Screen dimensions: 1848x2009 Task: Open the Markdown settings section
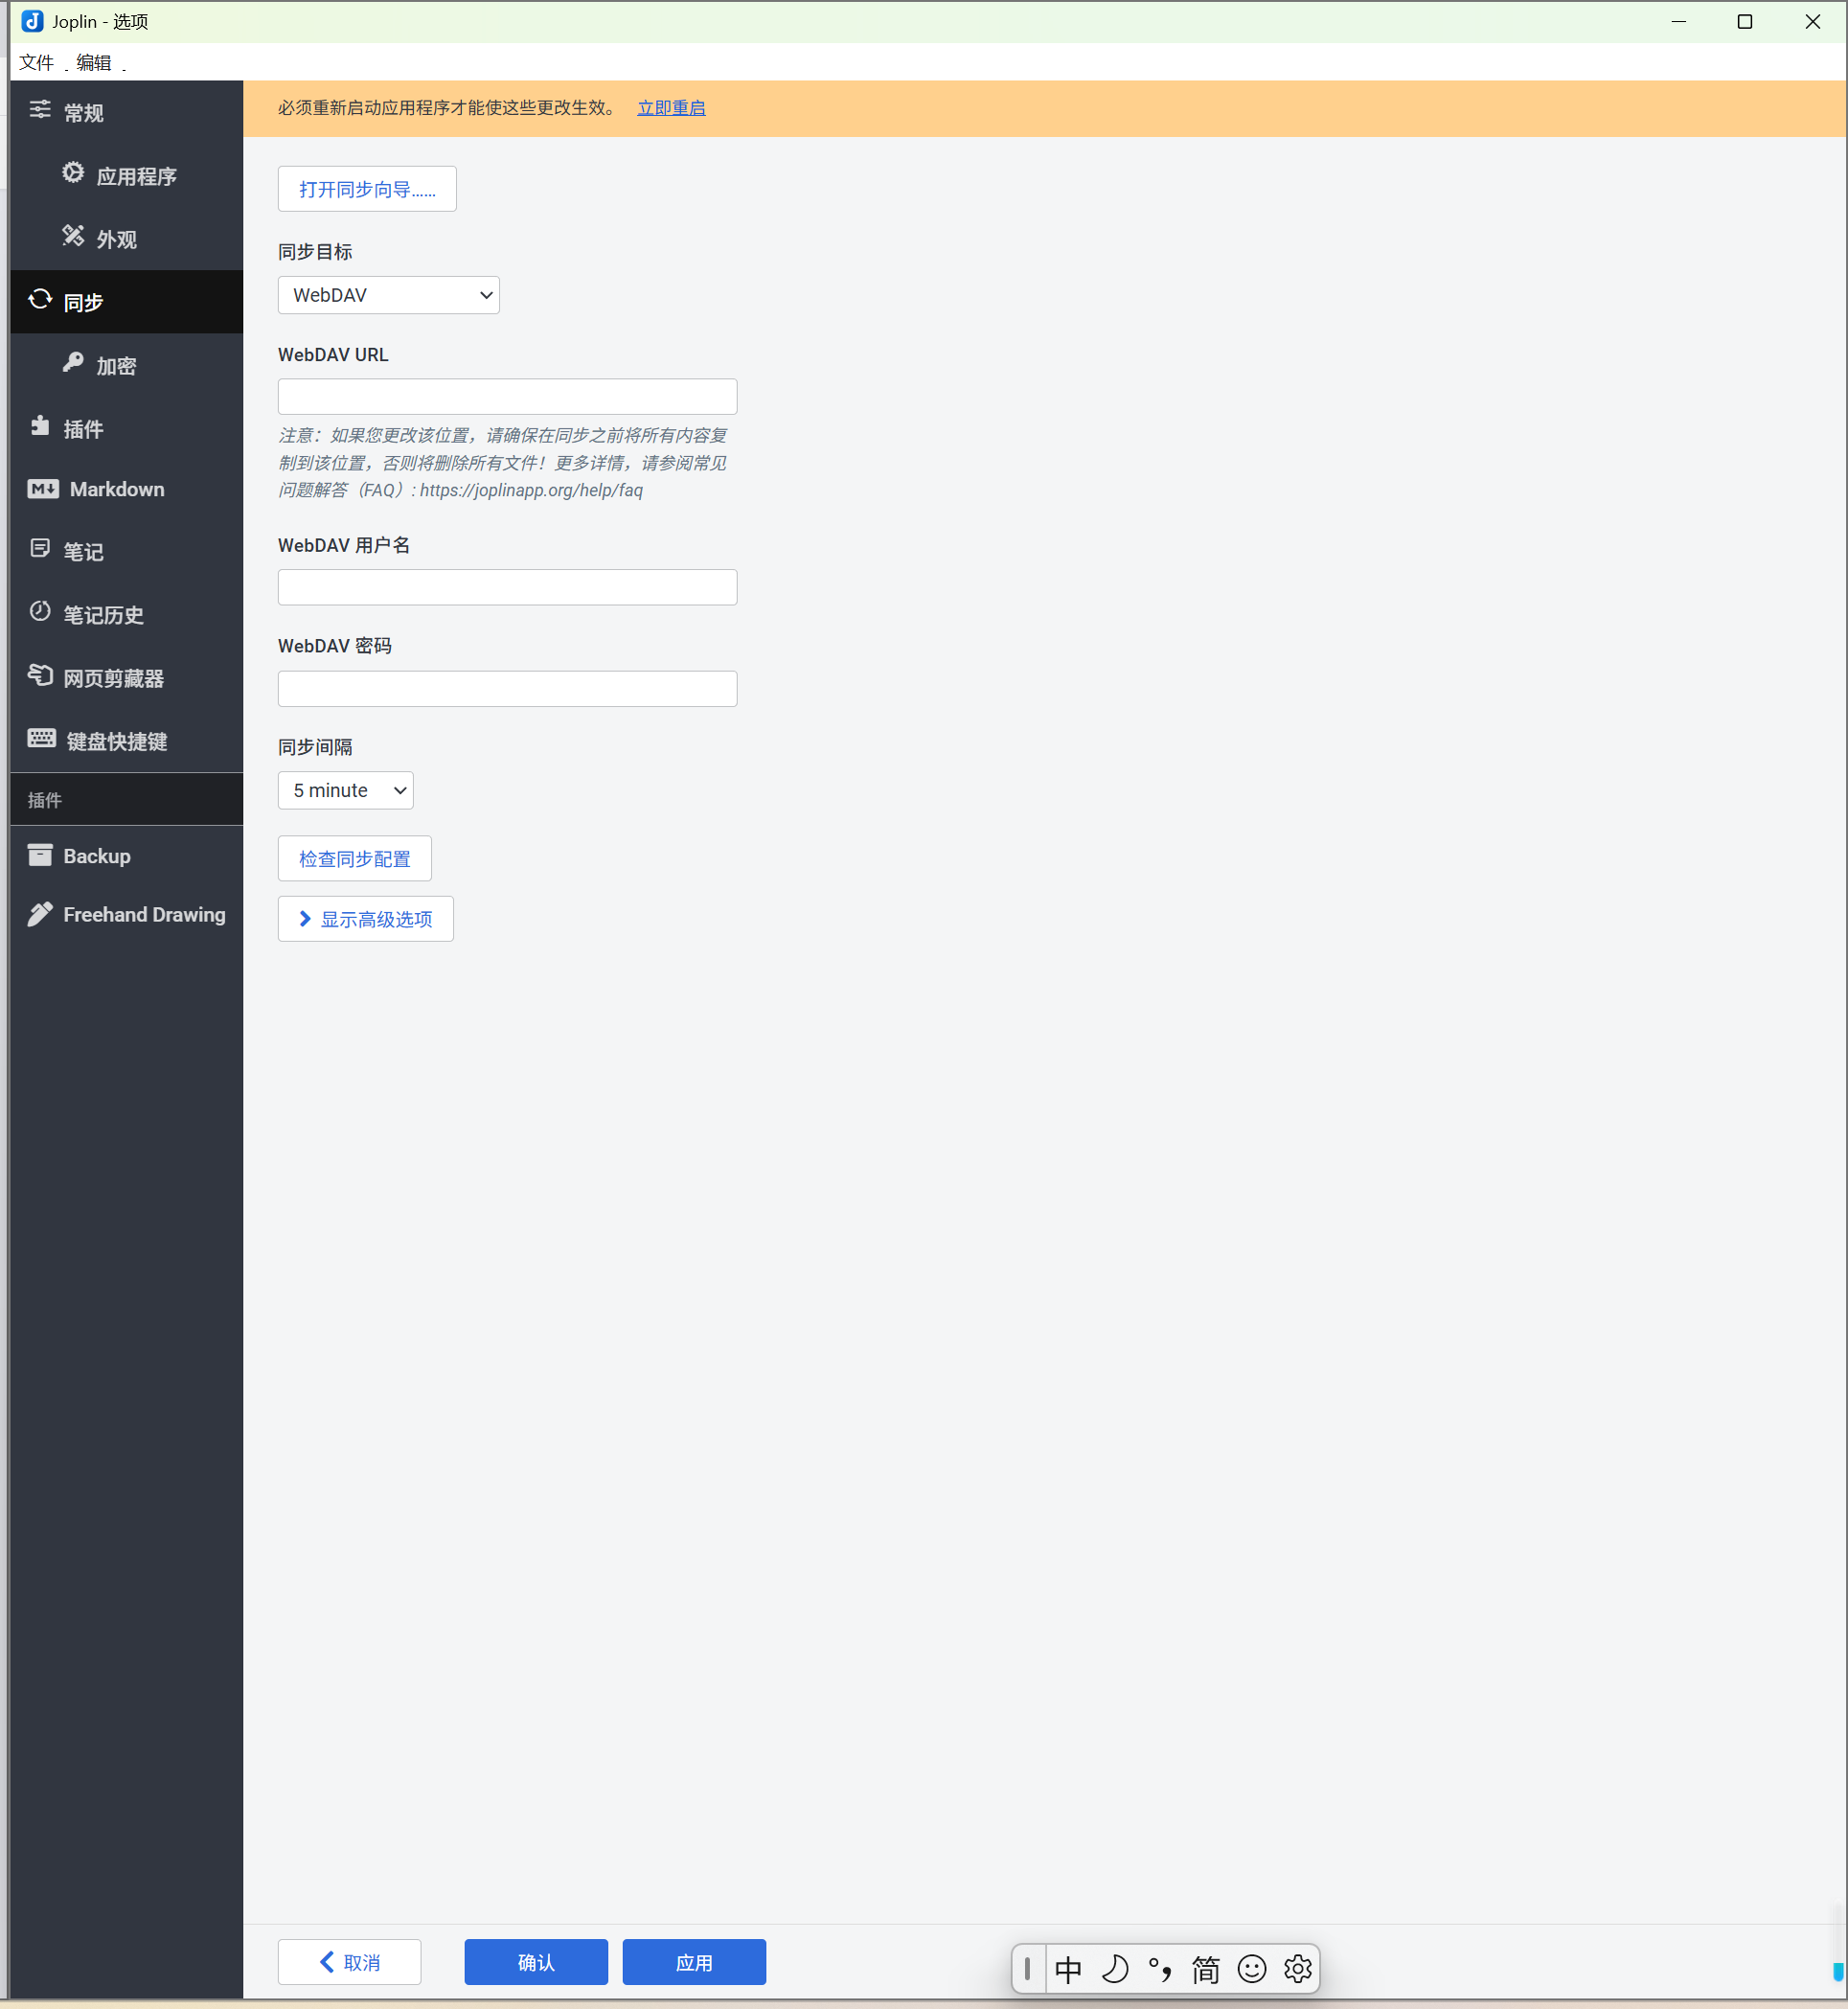[x=127, y=489]
